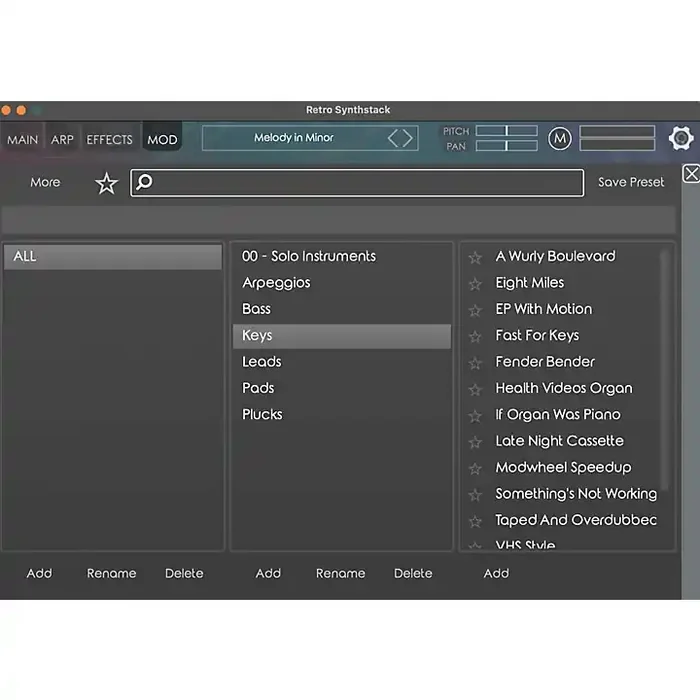Choose the Bass category
The height and width of the screenshot is (700, 700).
(x=342, y=309)
